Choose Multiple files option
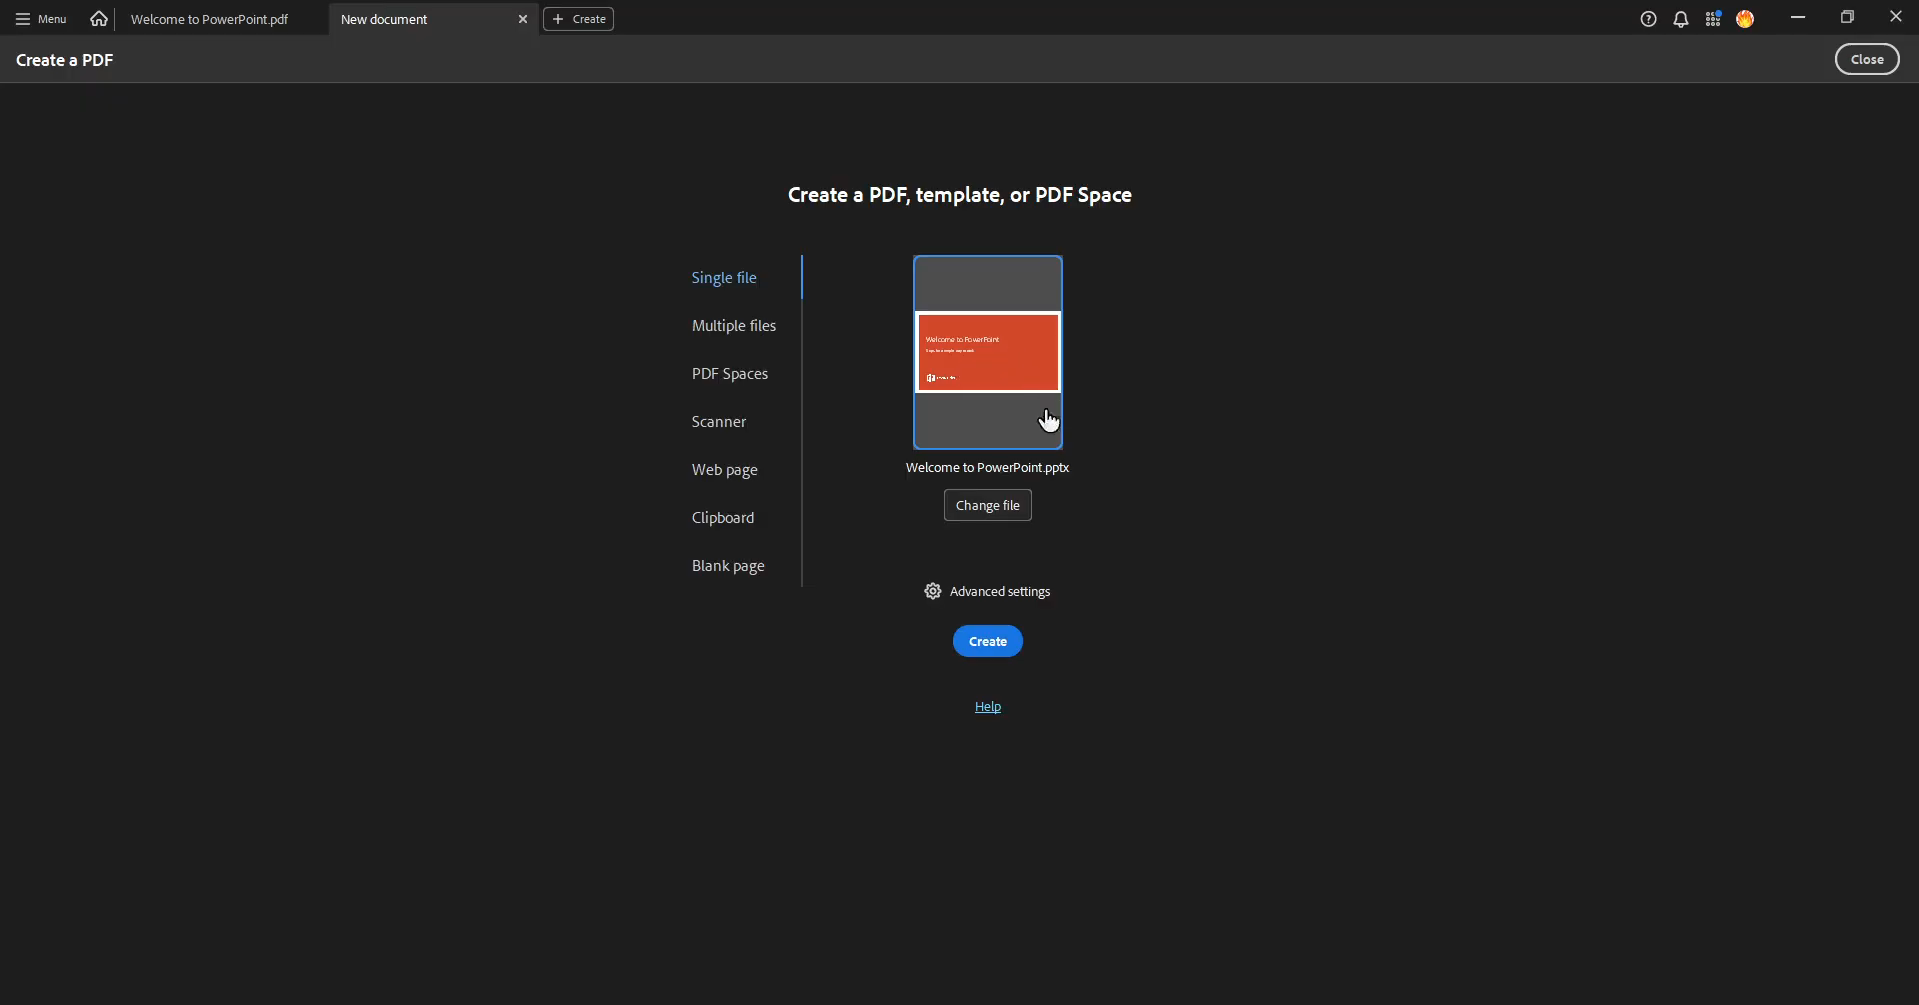The height and width of the screenshot is (1005, 1919). (x=734, y=326)
